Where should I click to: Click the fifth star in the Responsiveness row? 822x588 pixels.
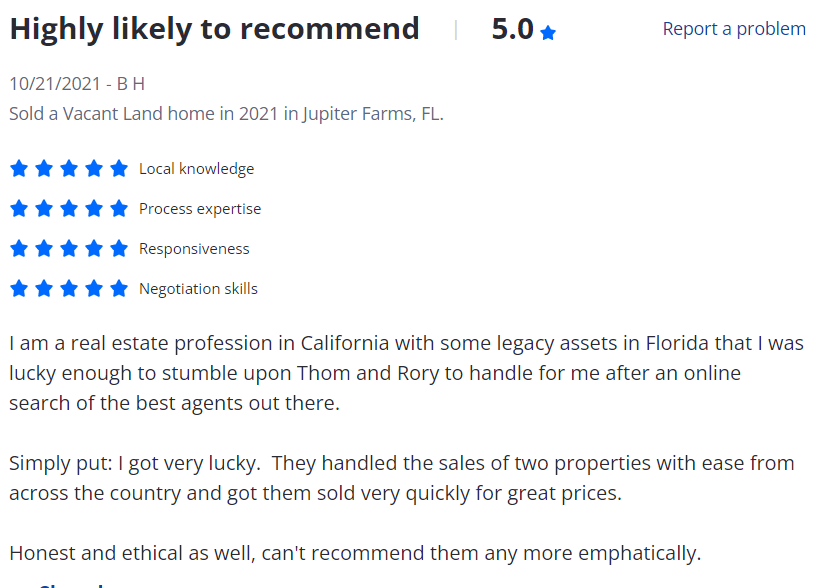click(119, 248)
